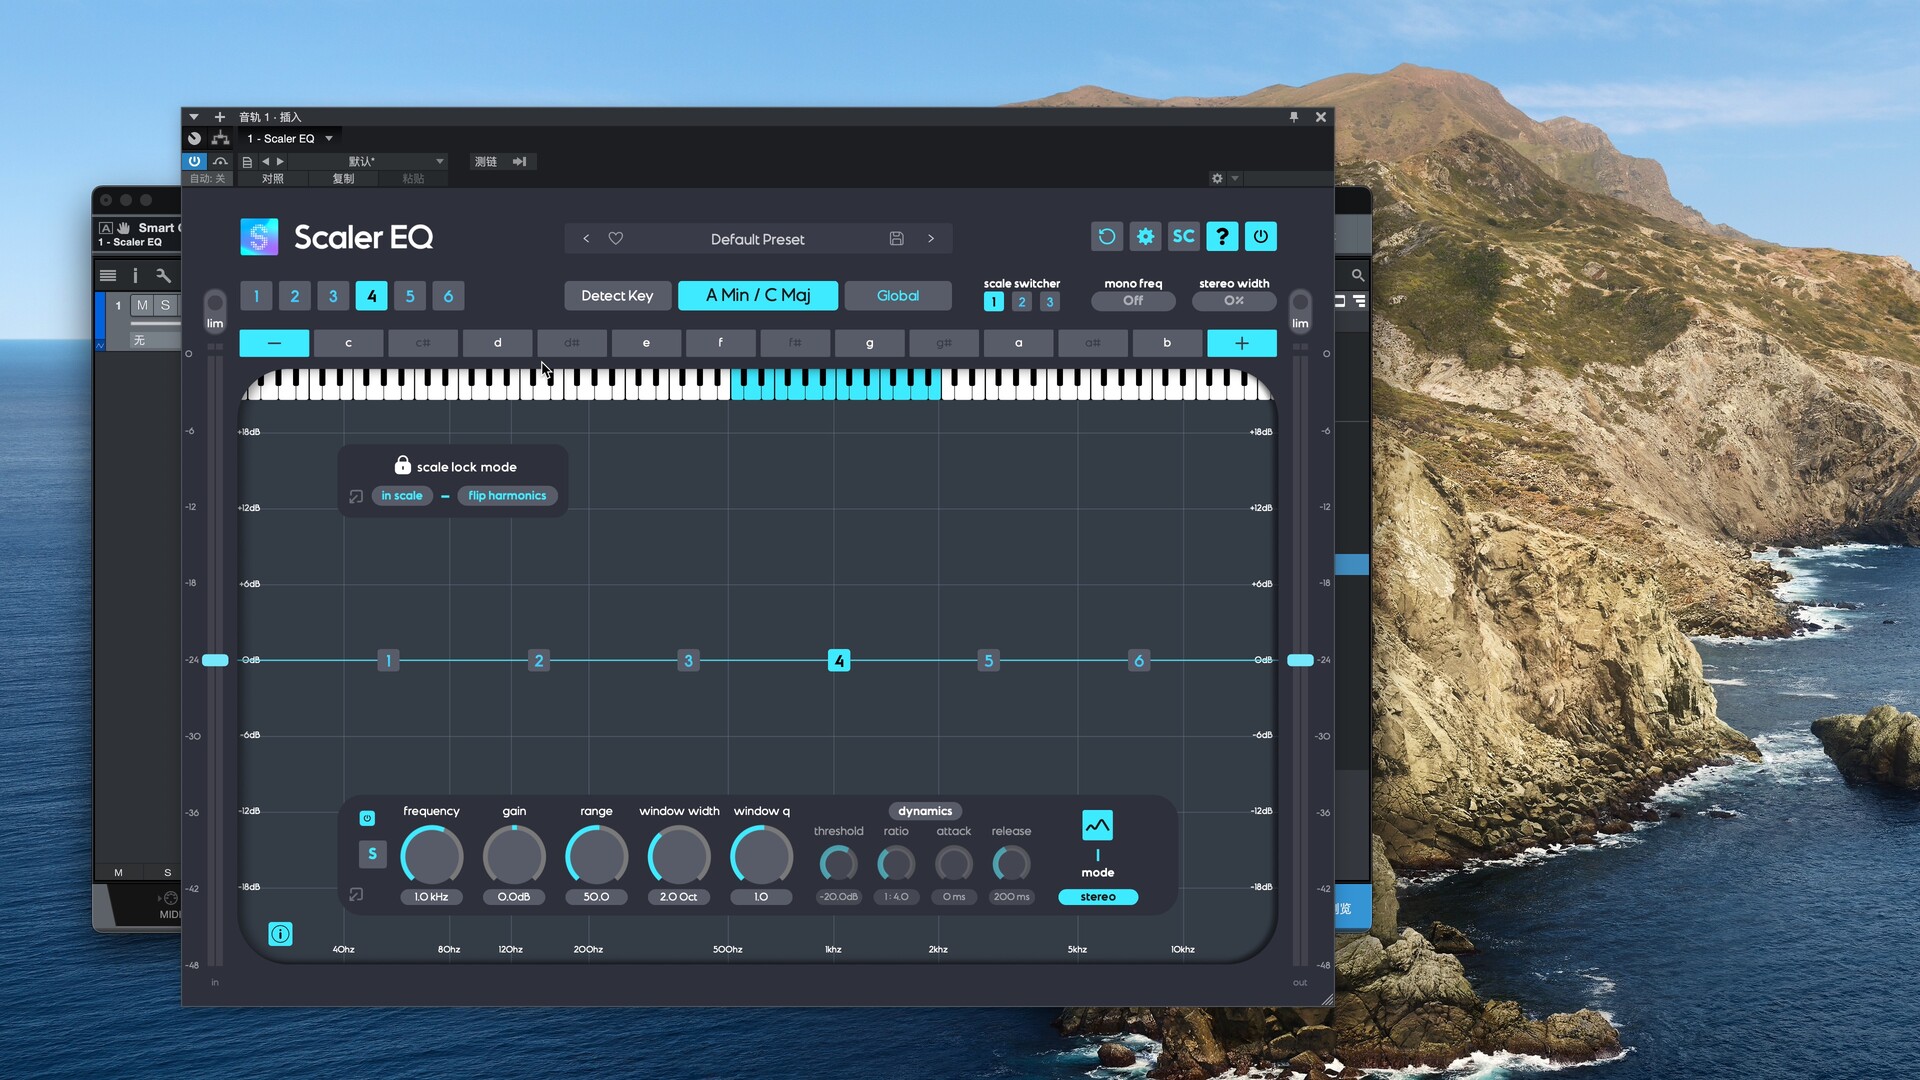This screenshot has width=1920, height=1080.
Task: Open the routing tree icon in plugin header
Action: point(220,138)
